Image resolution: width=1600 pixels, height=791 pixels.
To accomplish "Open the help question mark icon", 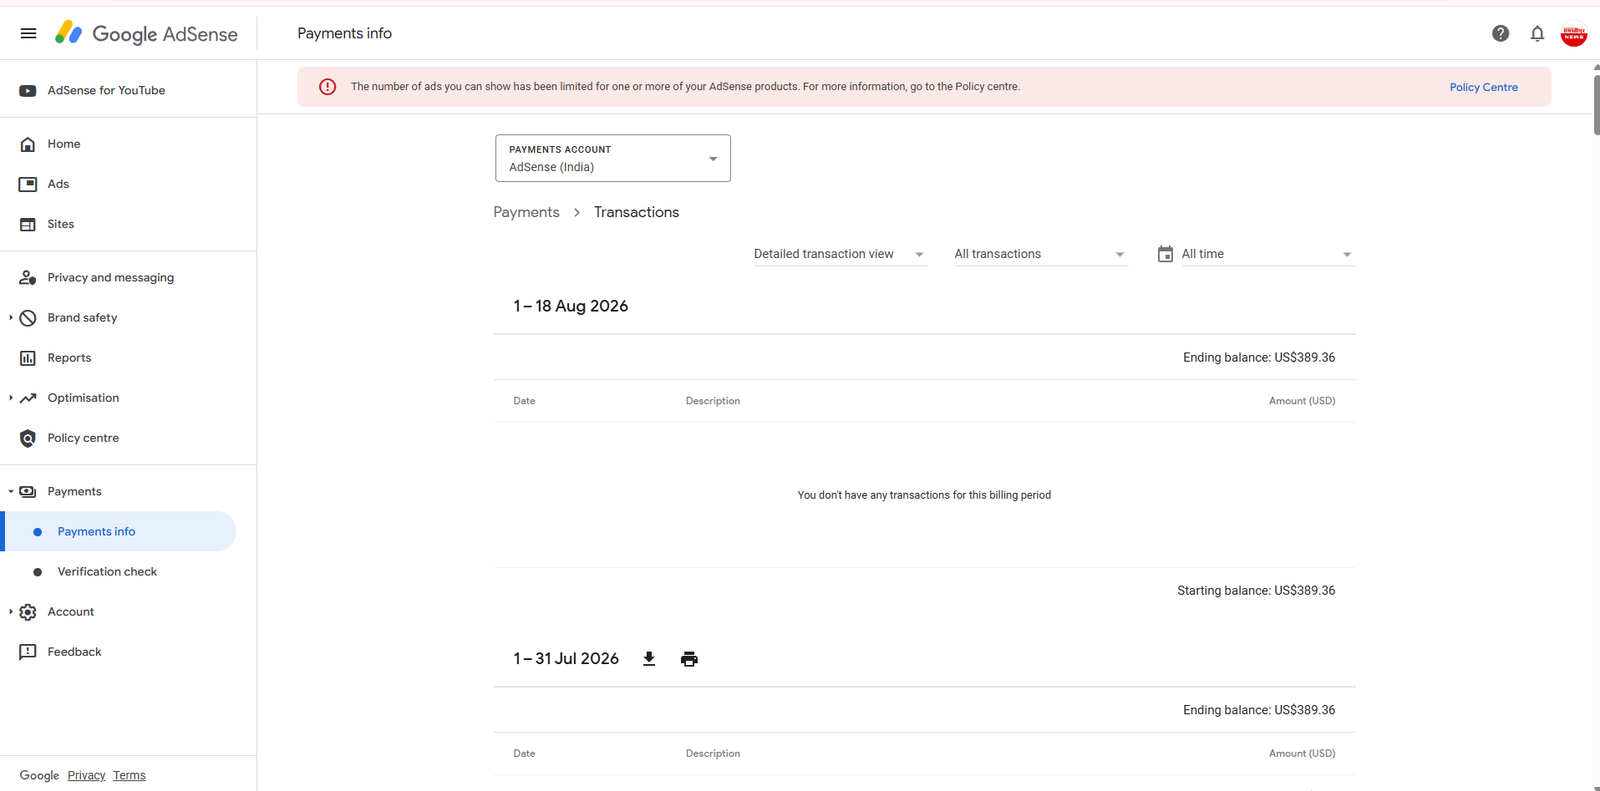I will (1500, 33).
